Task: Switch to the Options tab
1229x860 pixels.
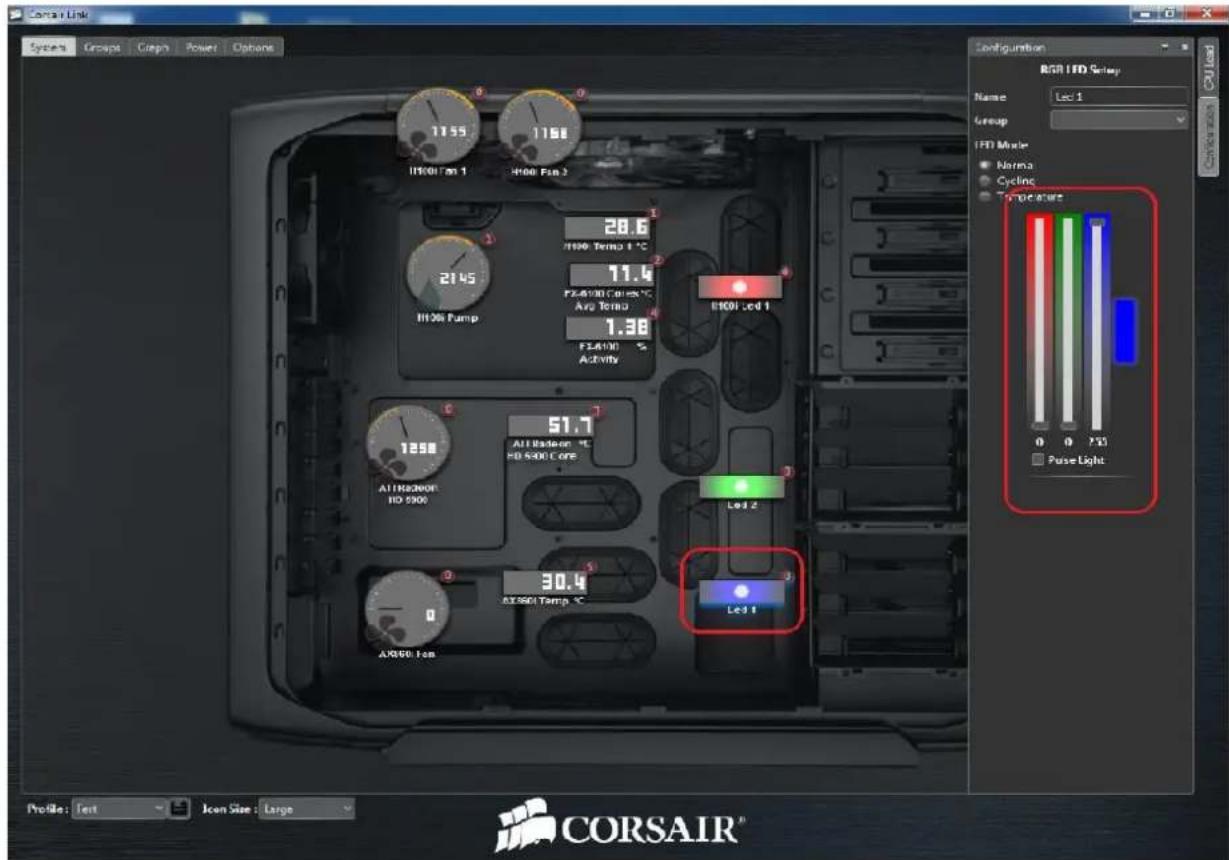Action: point(254,48)
